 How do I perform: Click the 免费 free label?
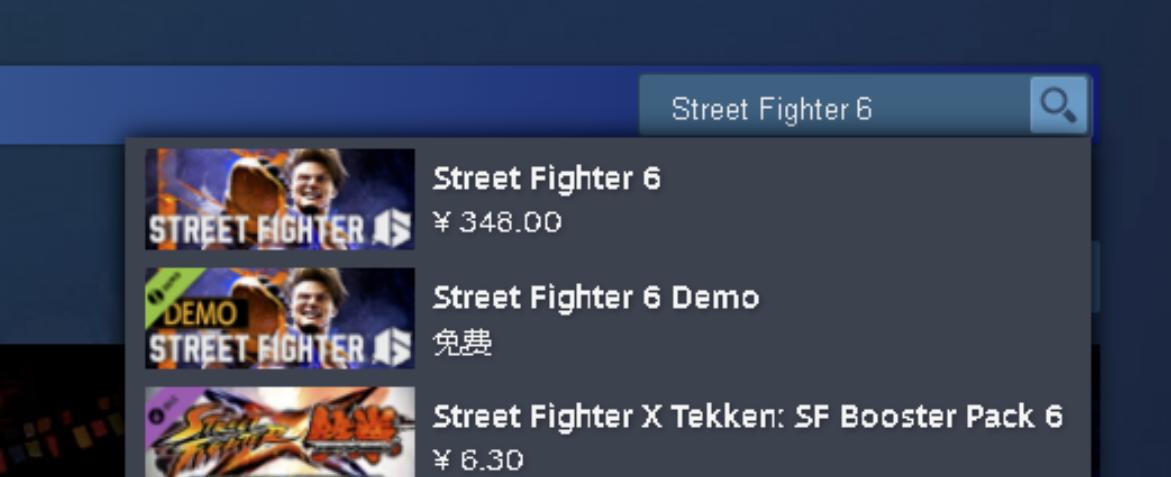pos(462,343)
